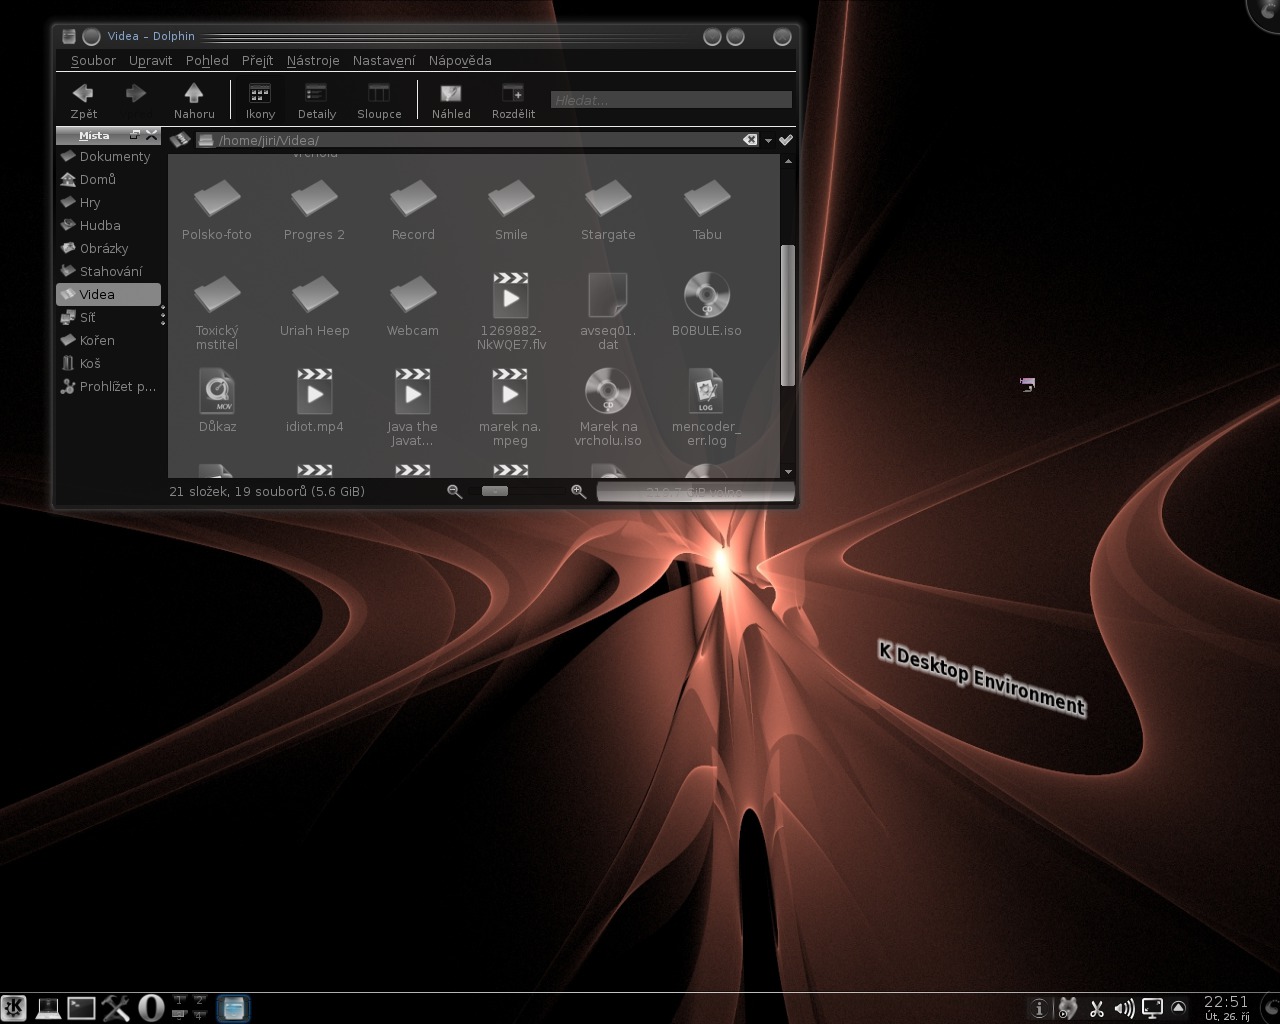Select the Prohlížet p... places entry

coord(108,386)
